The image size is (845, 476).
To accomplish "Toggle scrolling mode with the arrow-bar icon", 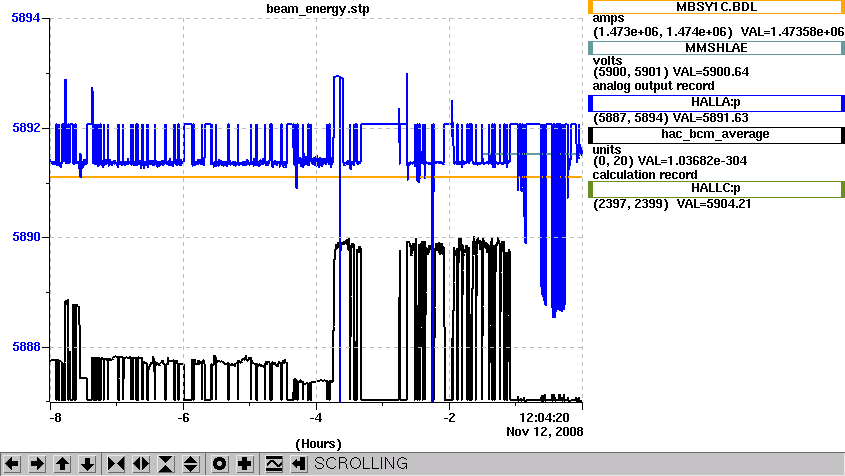I will point(299,464).
